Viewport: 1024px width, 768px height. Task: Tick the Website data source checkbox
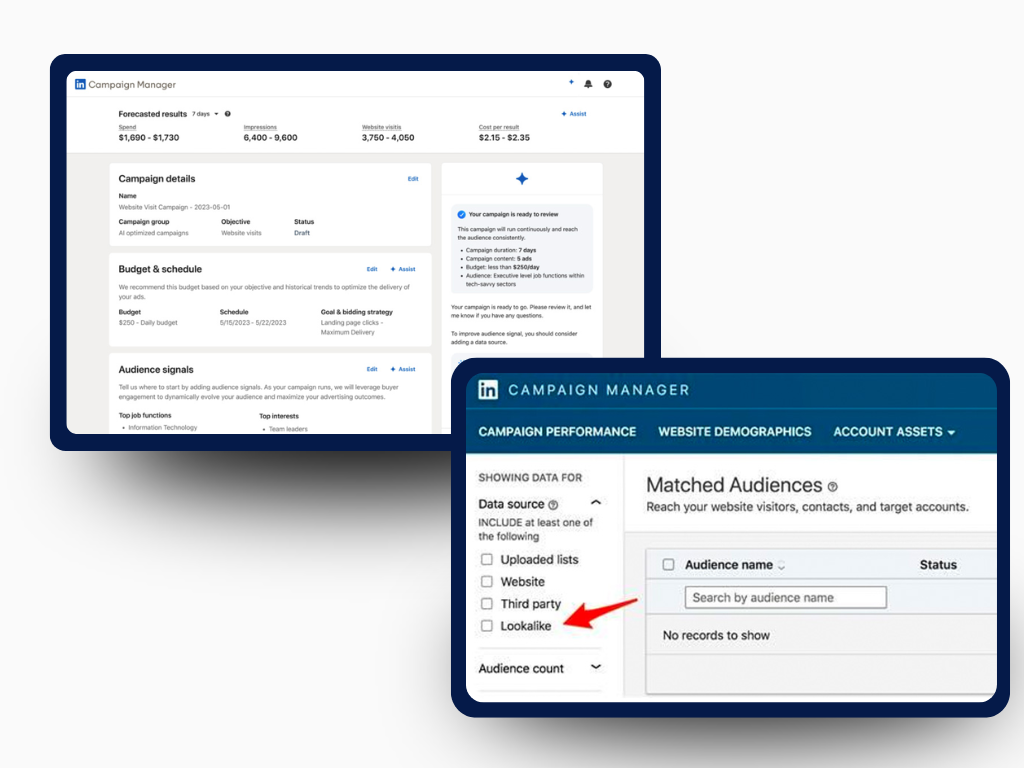coord(487,582)
